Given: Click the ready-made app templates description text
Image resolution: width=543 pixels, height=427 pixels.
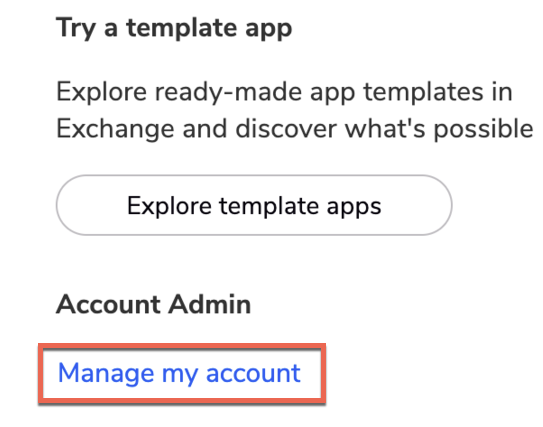Looking at the screenshot, I should coord(294,110).
